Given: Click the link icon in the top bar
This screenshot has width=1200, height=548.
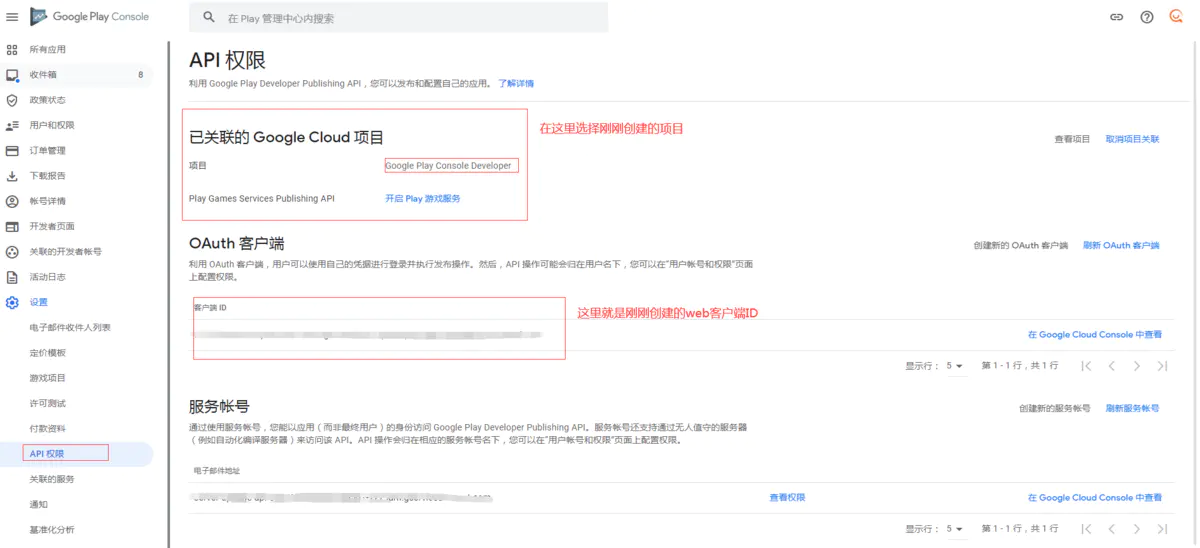Looking at the screenshot, I should tap(1117, 17).
